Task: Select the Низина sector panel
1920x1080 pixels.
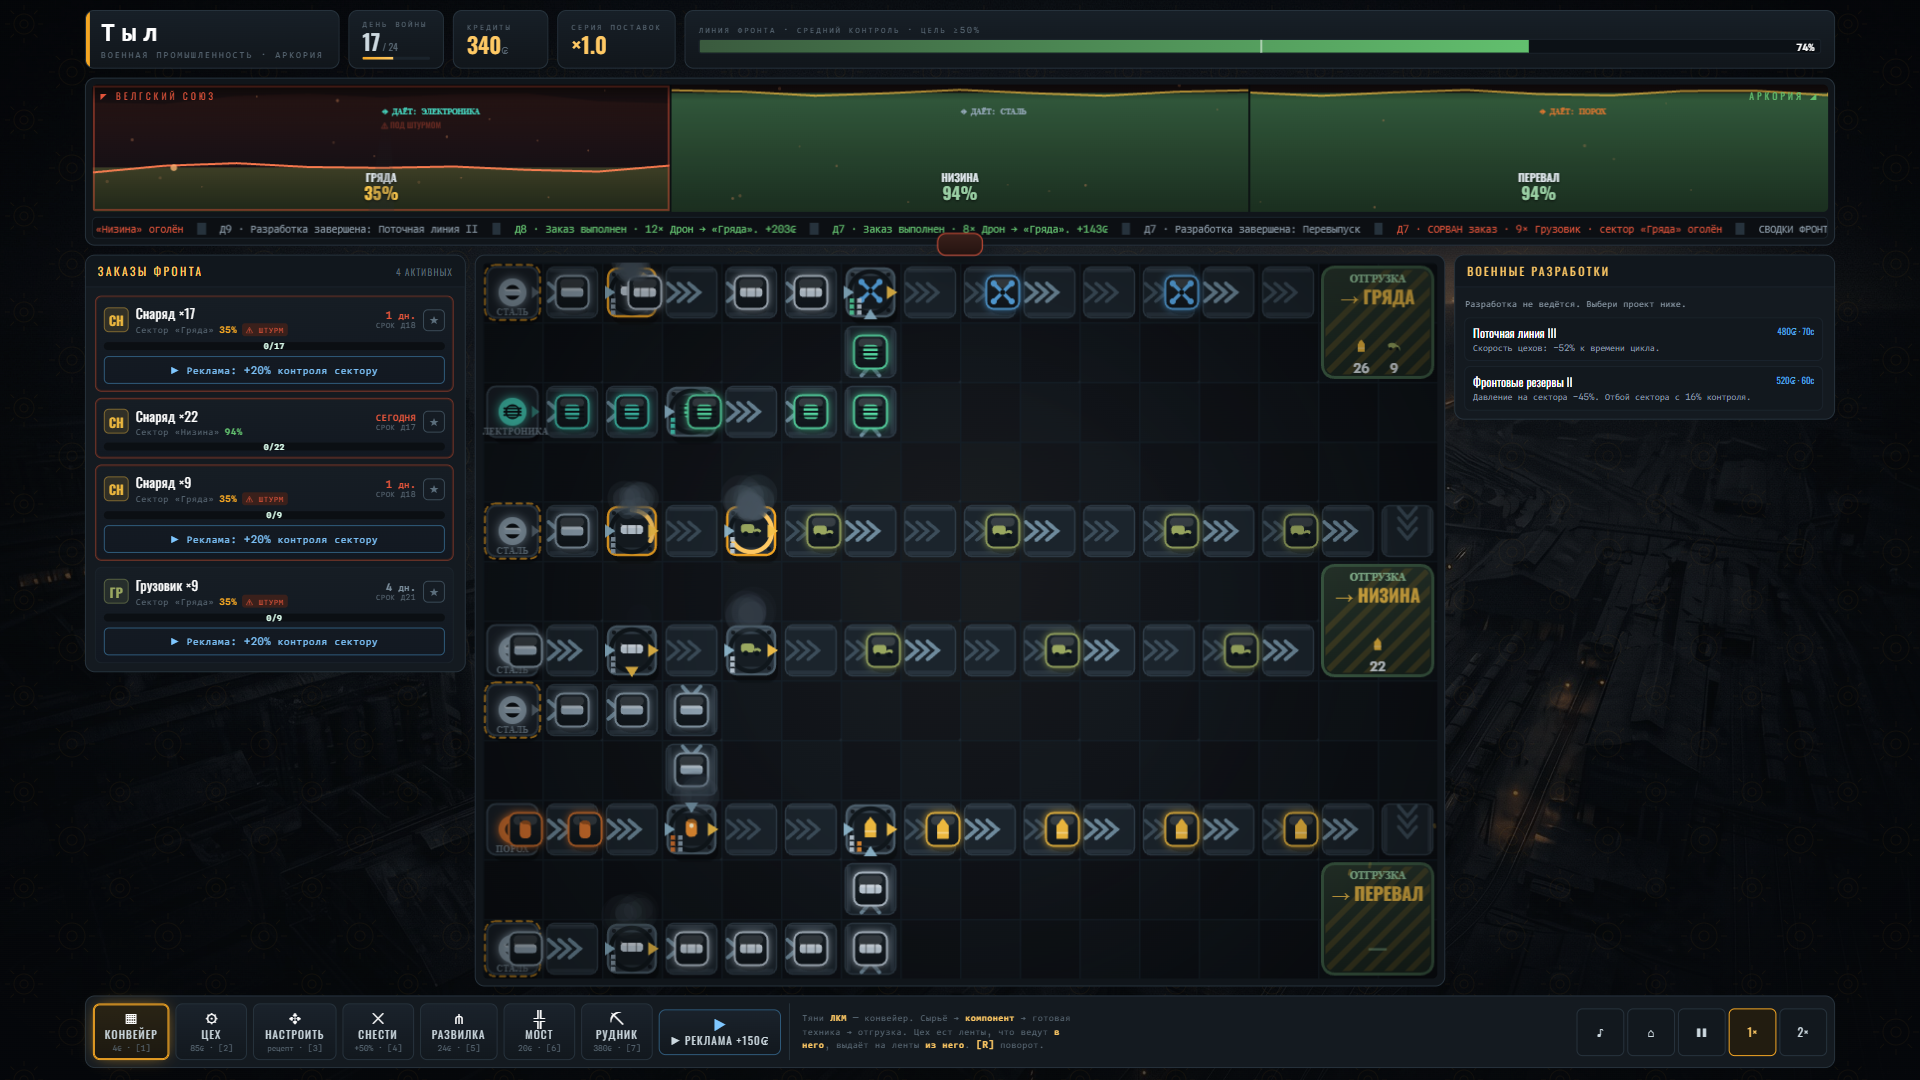Action: point(959,148)
